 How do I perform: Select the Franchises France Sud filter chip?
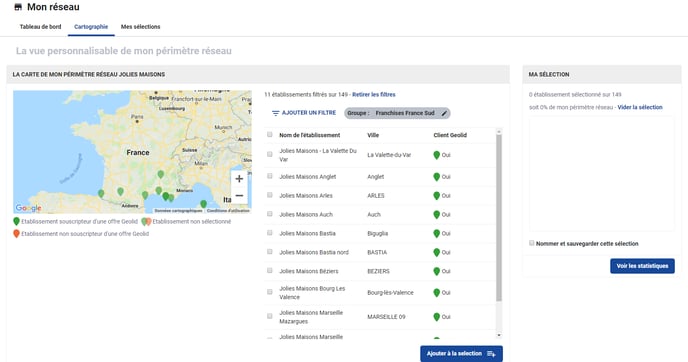[397, 113]
